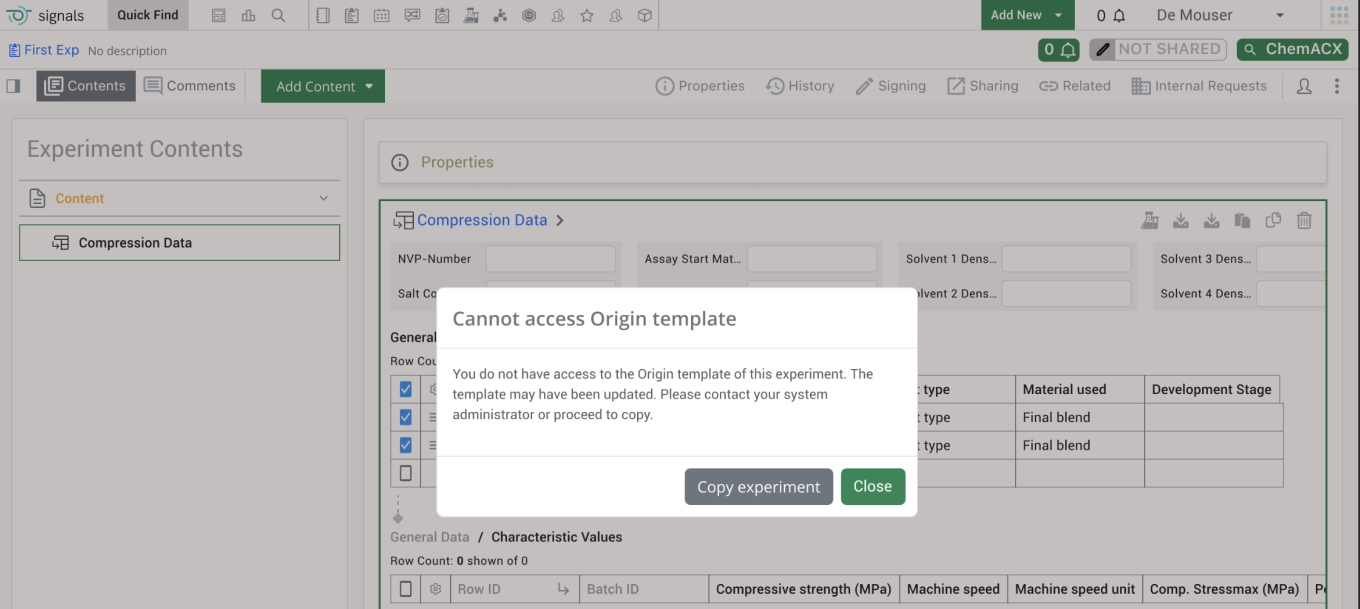Open the Compression Data title link
This screenshot has width=1360, height=609.
point(482,220)
